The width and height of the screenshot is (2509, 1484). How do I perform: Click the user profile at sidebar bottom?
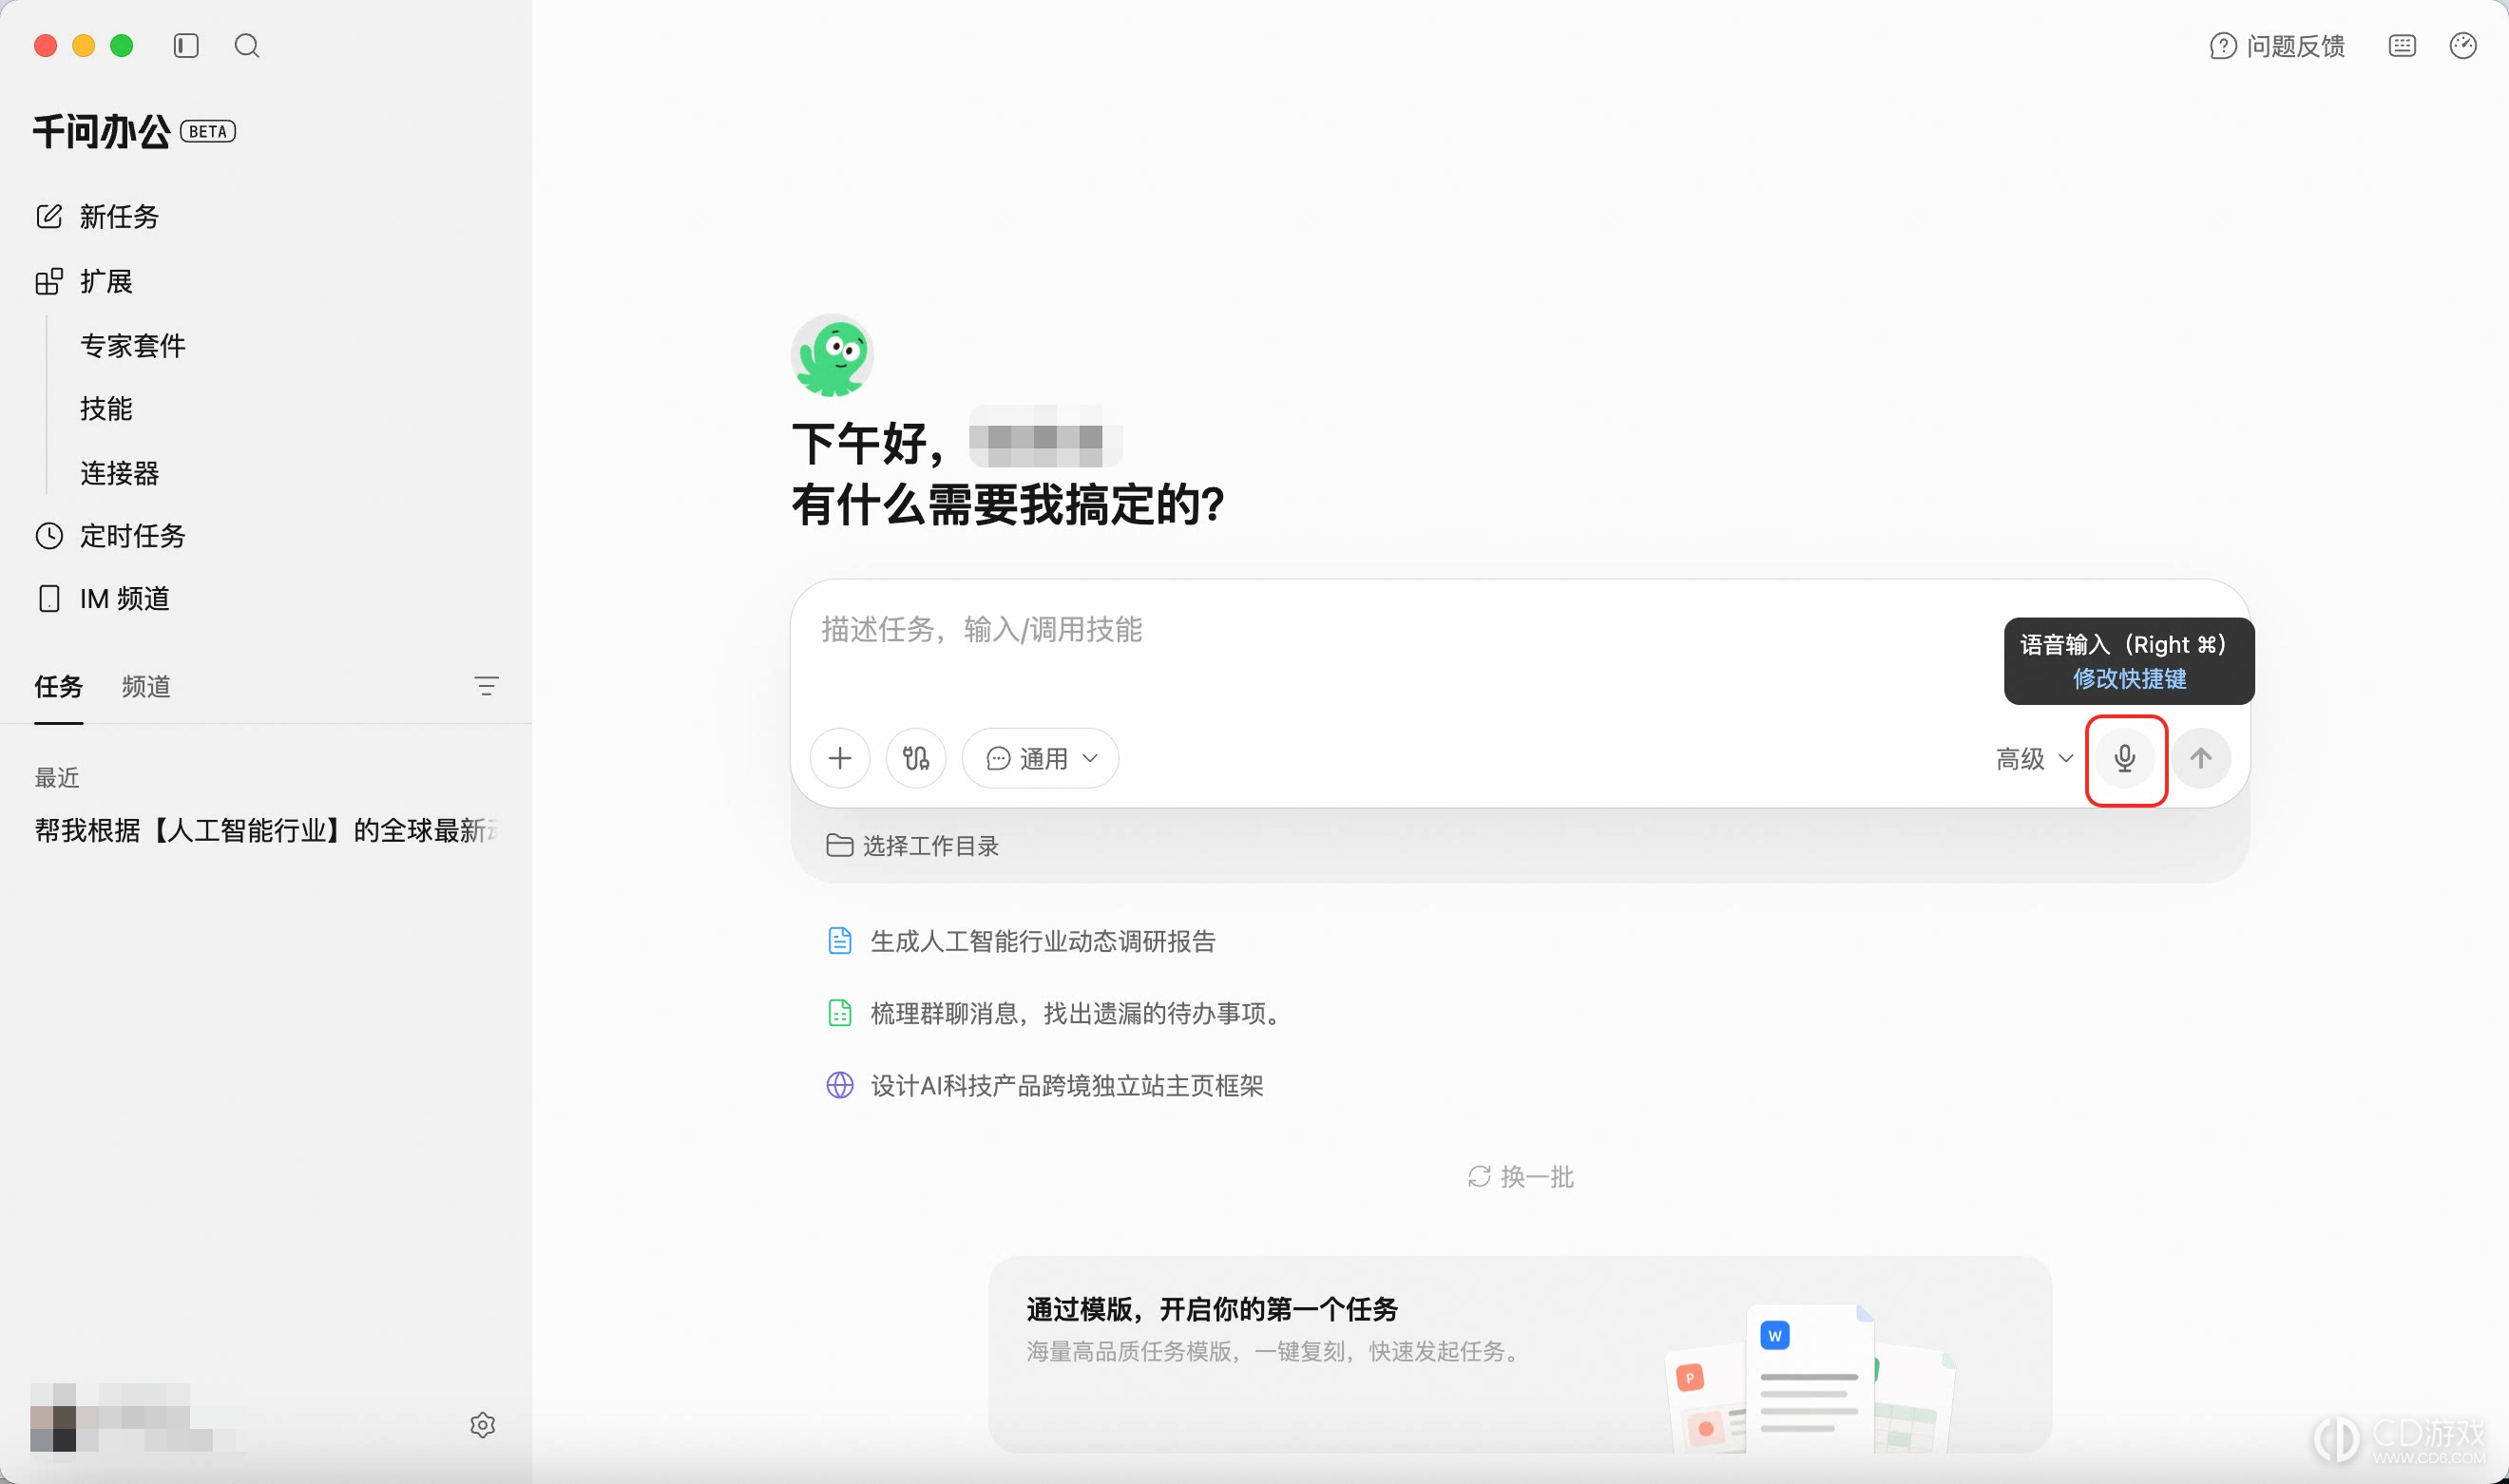click(x=139, y=1417)
